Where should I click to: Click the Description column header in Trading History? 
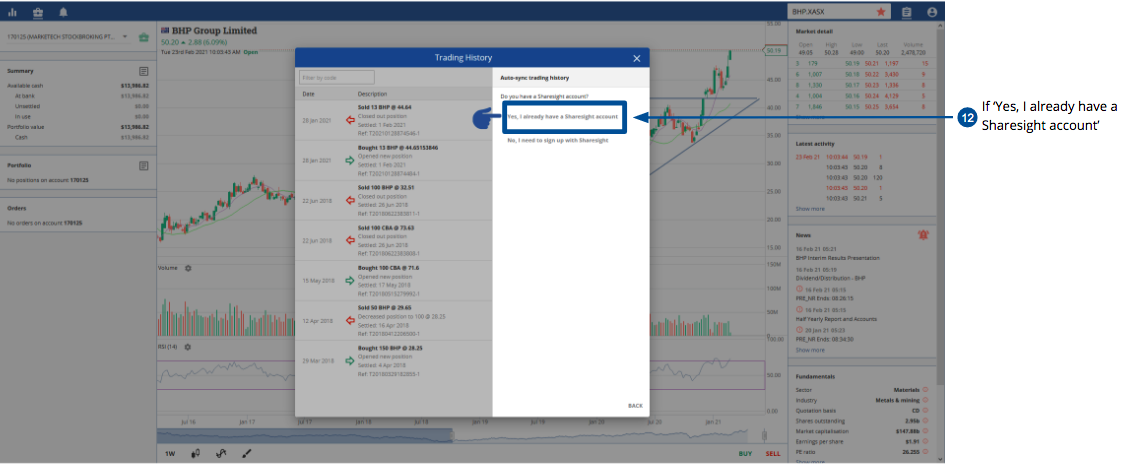372,94
